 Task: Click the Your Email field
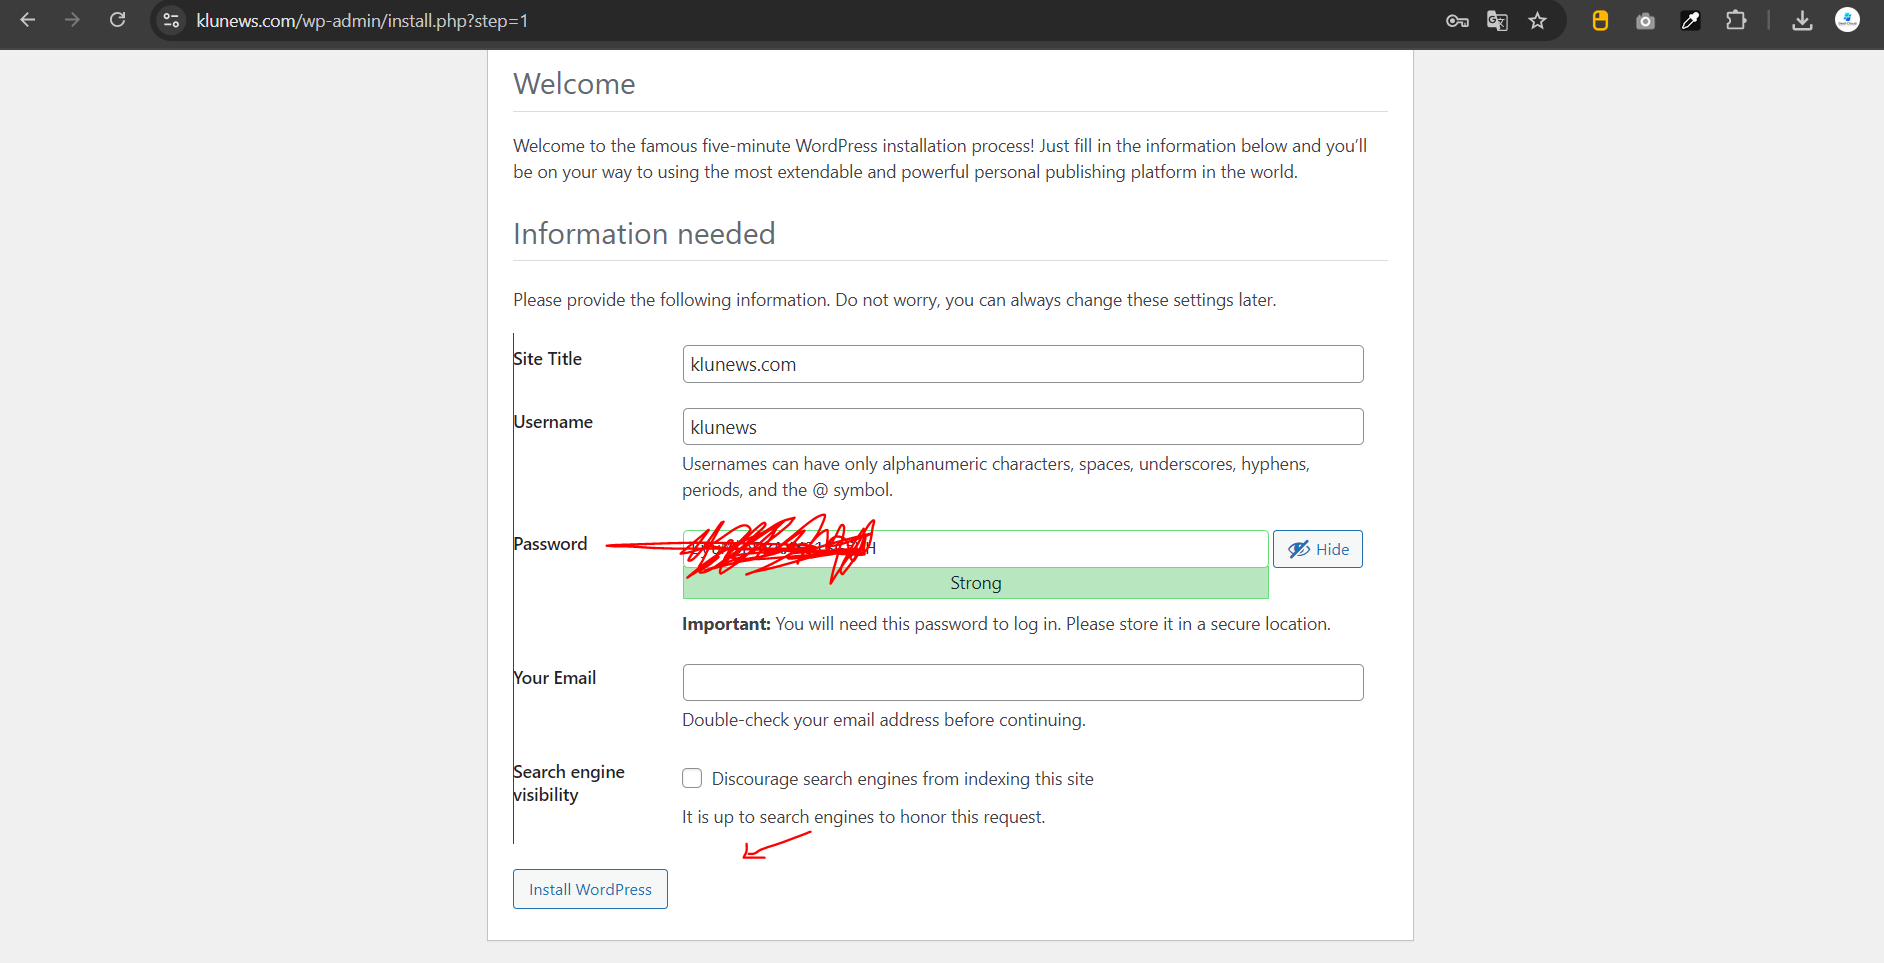[x=1023, y=682]
